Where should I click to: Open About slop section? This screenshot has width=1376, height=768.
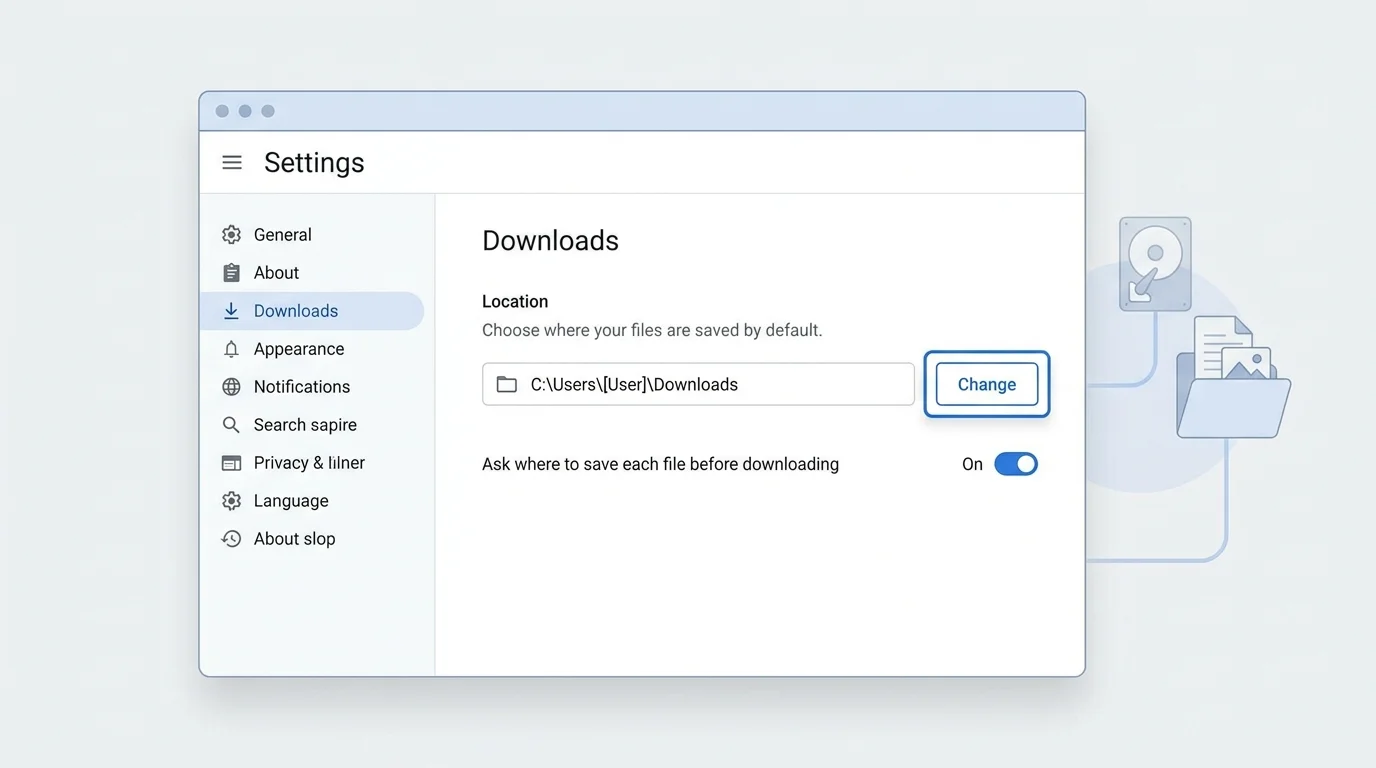[312, 539]
